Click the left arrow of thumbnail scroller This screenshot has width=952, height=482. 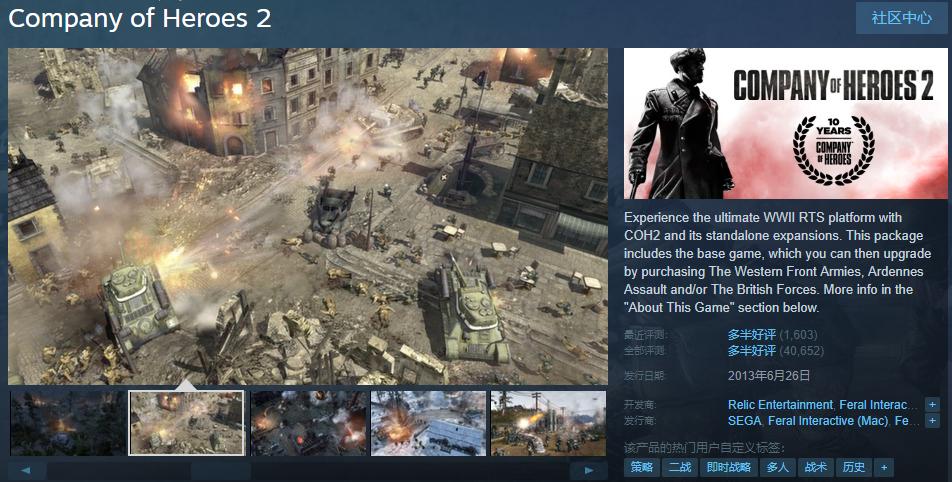pos(27,470)
